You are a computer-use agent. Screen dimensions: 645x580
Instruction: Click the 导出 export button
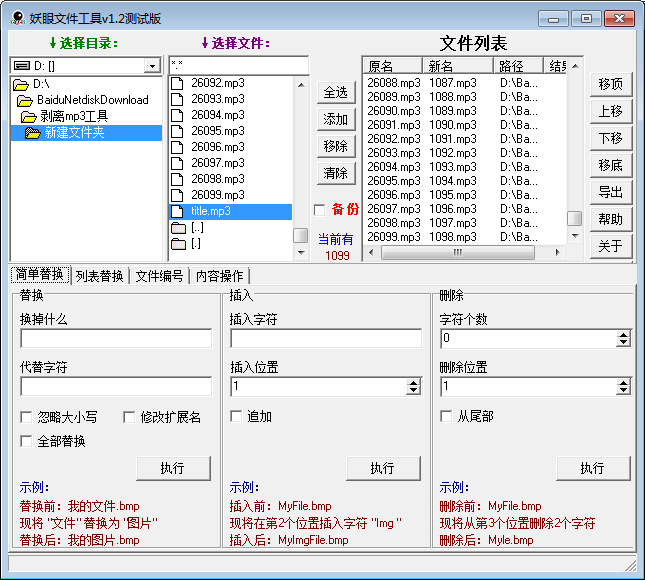click(611, 193)
